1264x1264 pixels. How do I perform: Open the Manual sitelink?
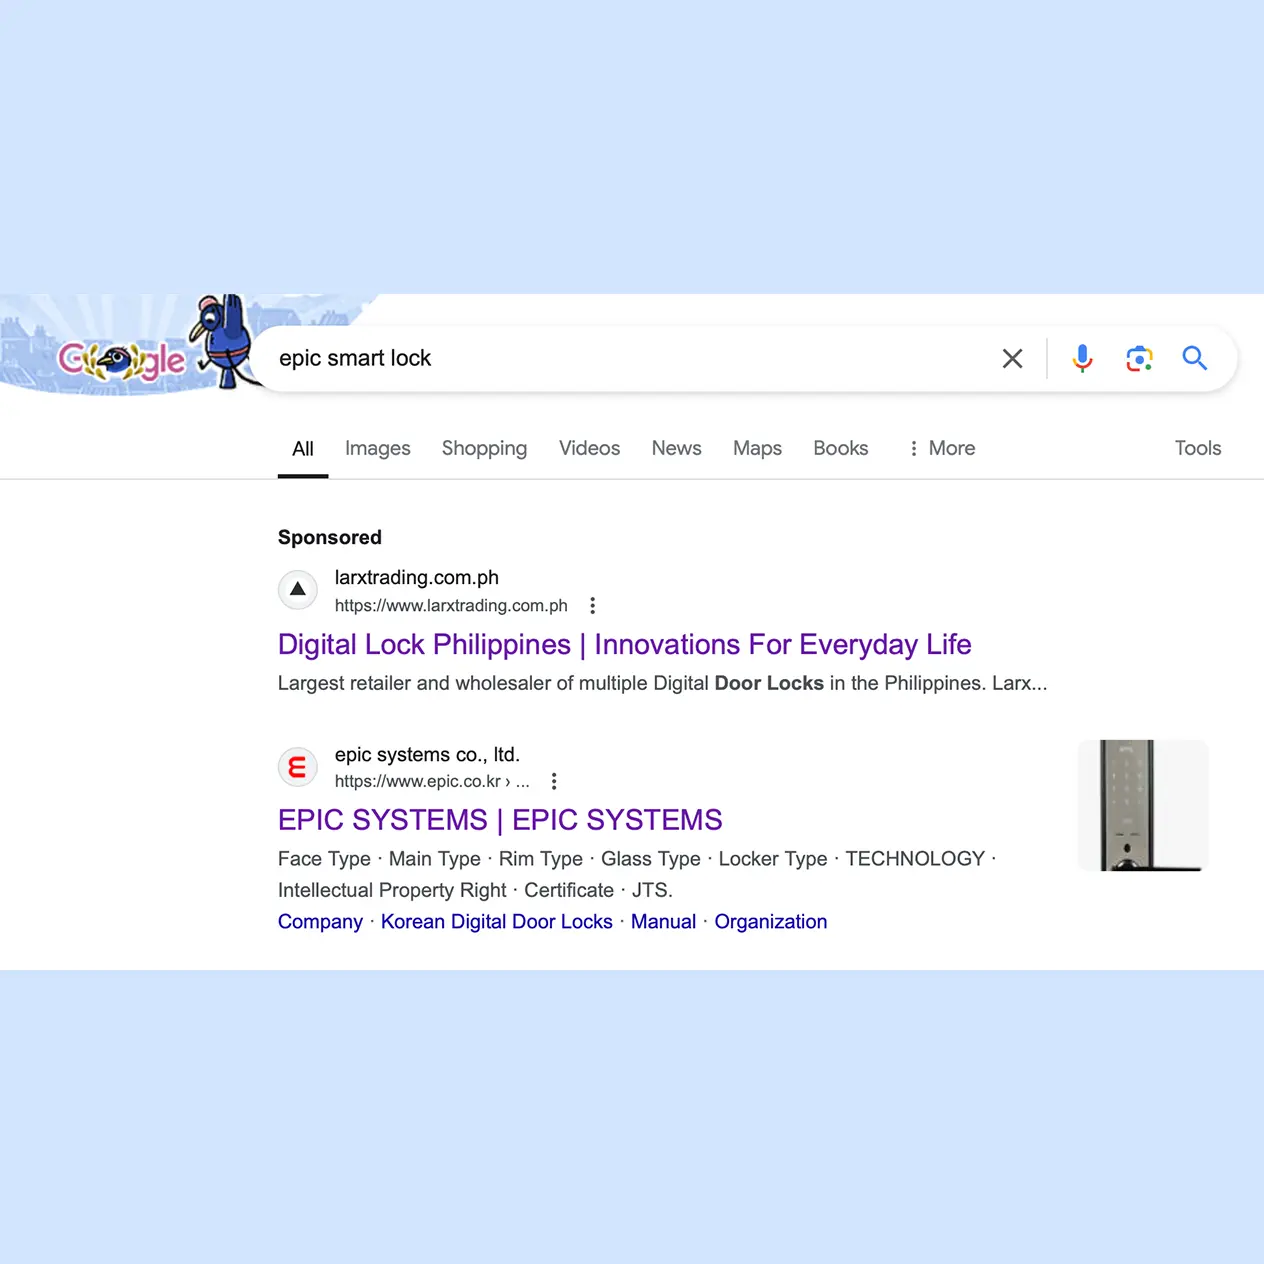click(x=663, y=921)
